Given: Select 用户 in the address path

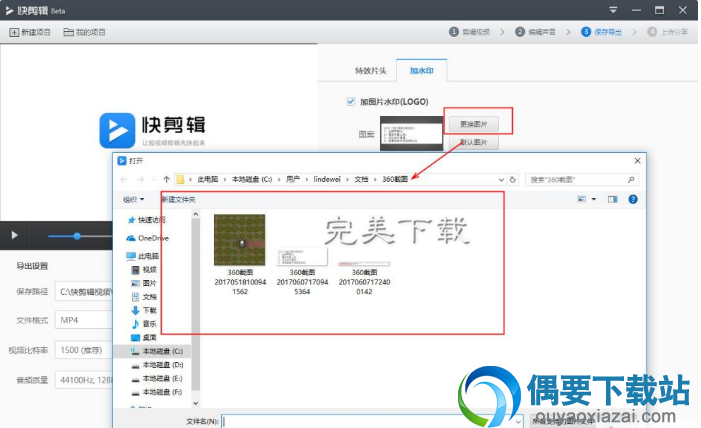Looking at the screenshot, I should [x=292, y=179].
